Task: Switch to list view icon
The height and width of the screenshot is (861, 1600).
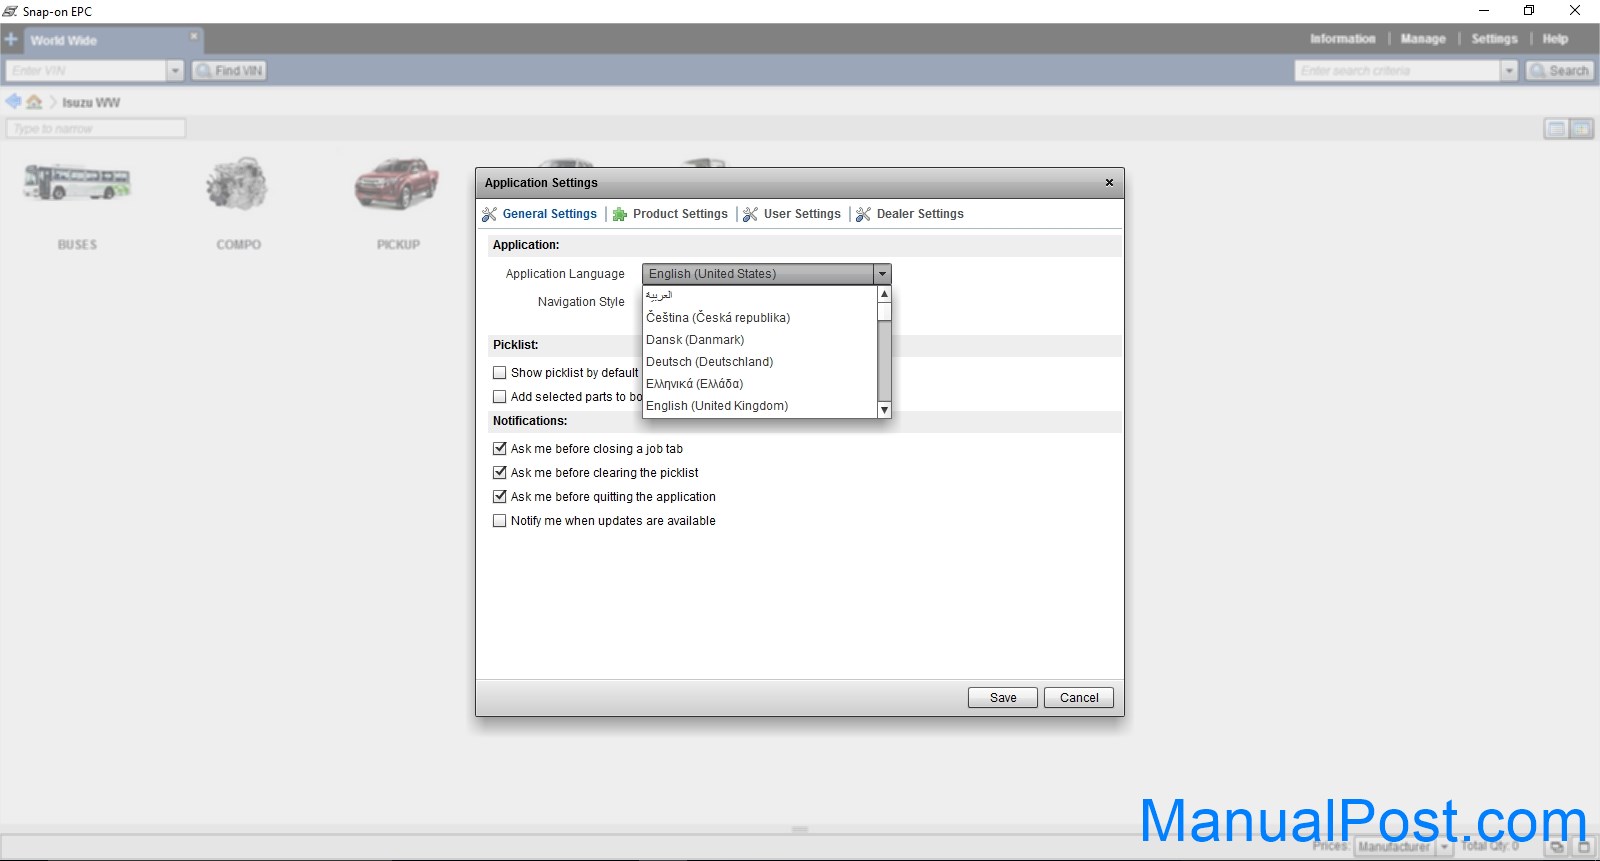Action: [1556, 129]
